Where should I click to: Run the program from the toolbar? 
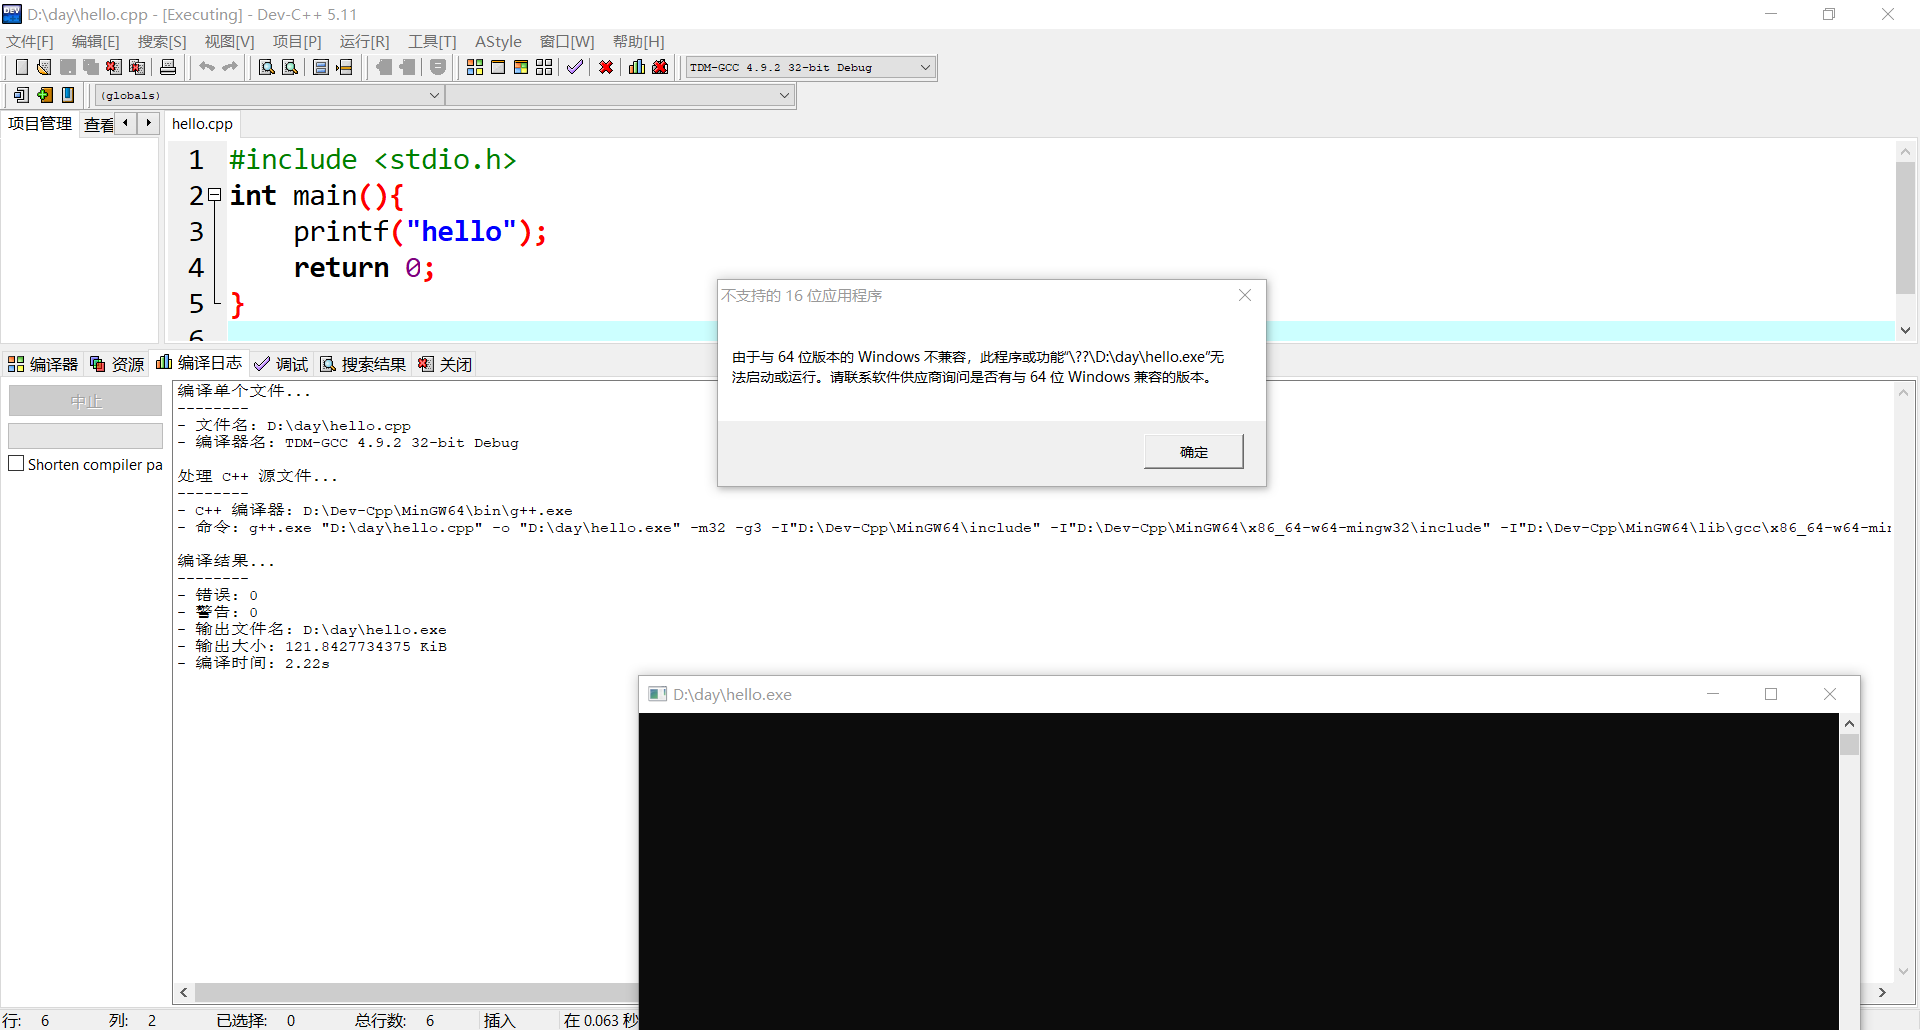pos(498,67)
